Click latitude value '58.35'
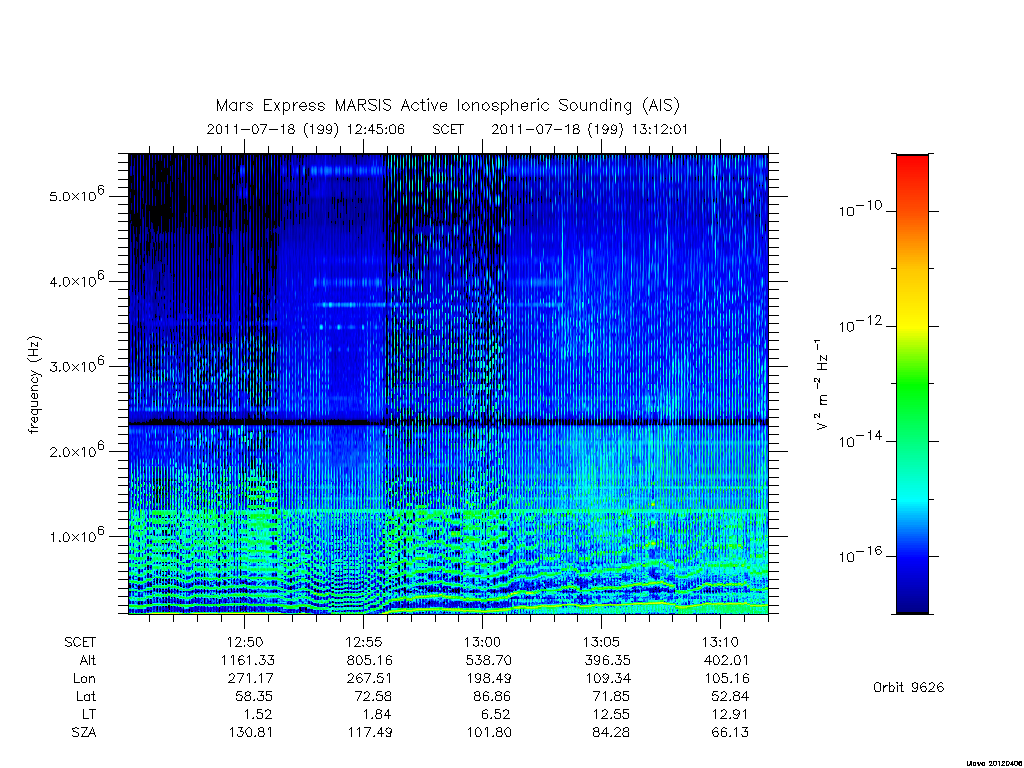Viewport: 1024px width, 768px height. (254, 696)
